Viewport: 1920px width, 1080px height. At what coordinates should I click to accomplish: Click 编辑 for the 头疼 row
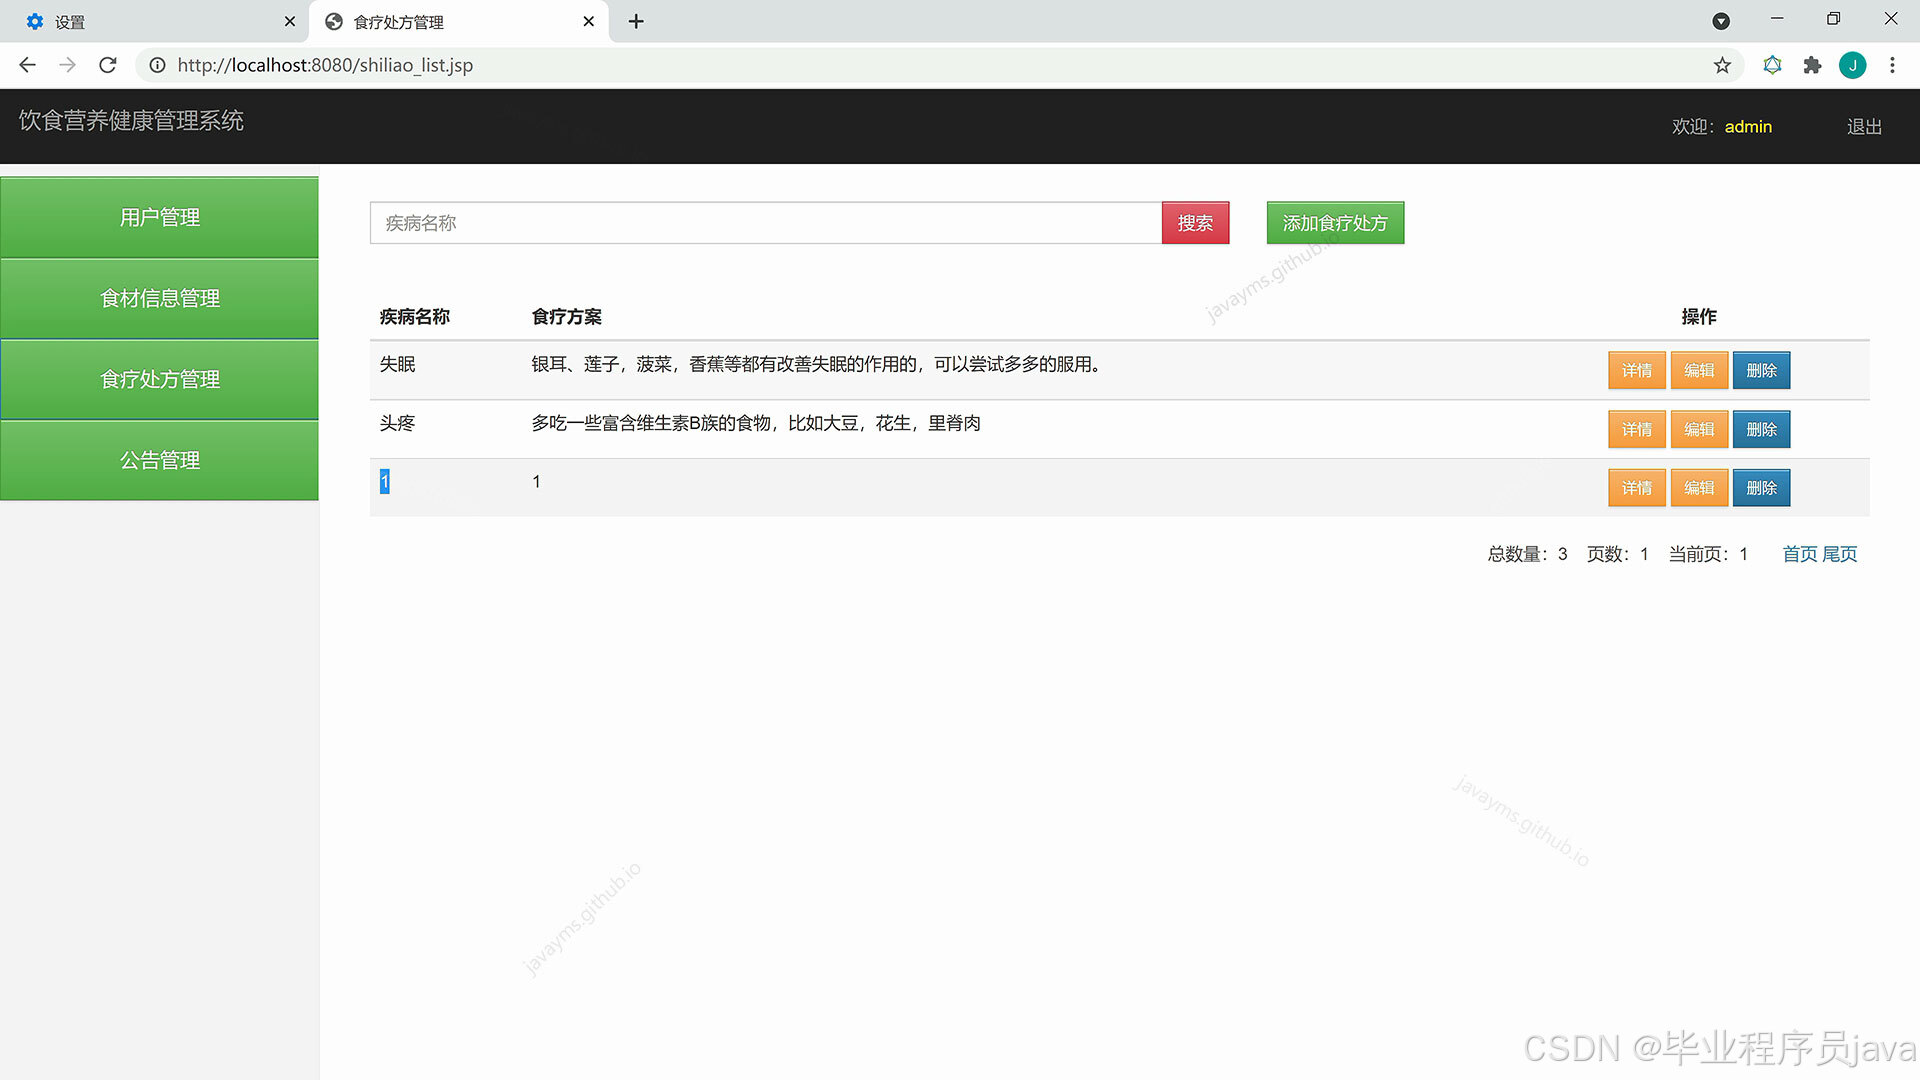click(x=1699, y=429)
